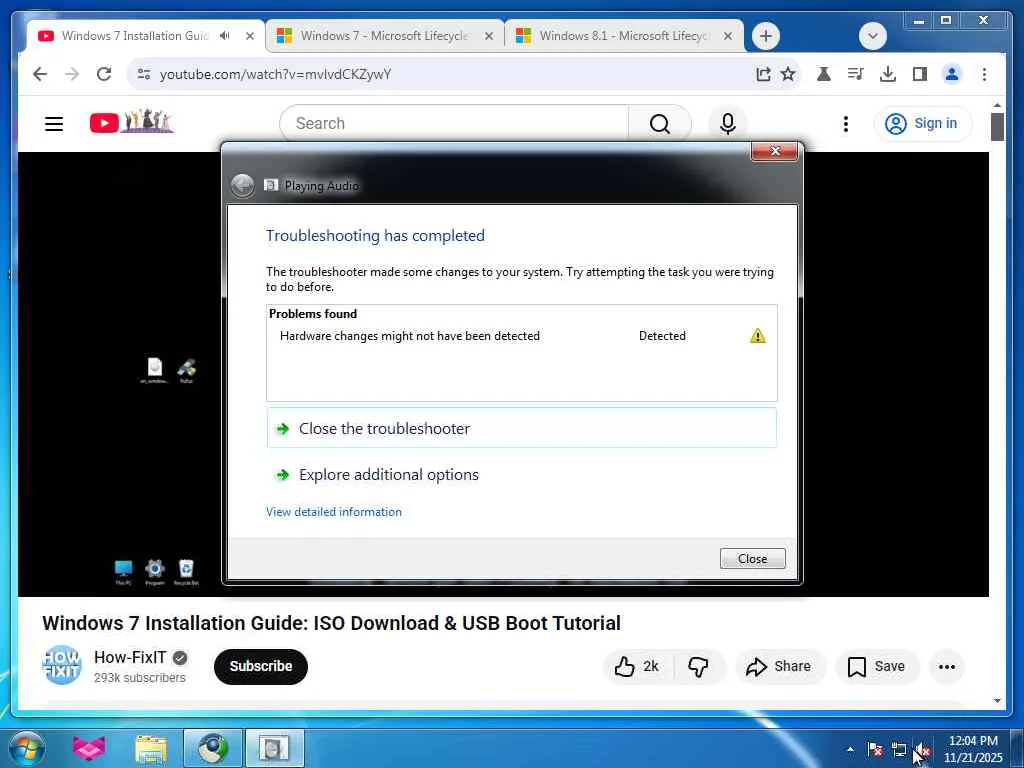Open Chrome Labs flask icon
Viewport: 1024px width, 768px height.
coord(824,74)
